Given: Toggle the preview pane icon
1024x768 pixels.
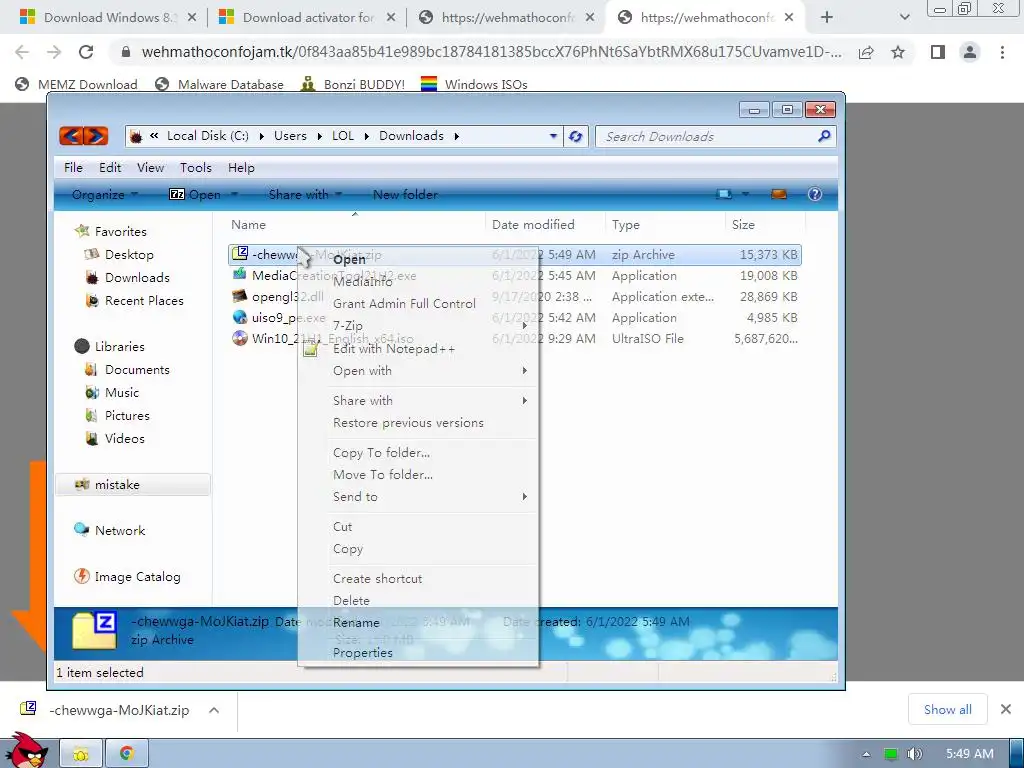Looking at the screenshot, I should 778,195.
